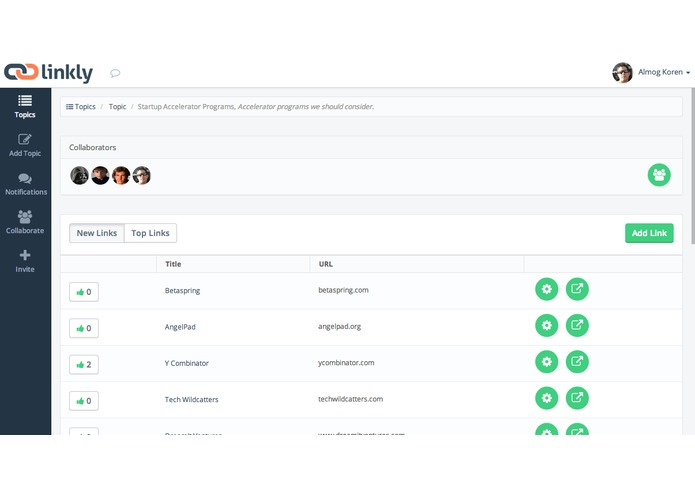Click the betaspring.com URL

pyautogui.click(x=344, y=290)
